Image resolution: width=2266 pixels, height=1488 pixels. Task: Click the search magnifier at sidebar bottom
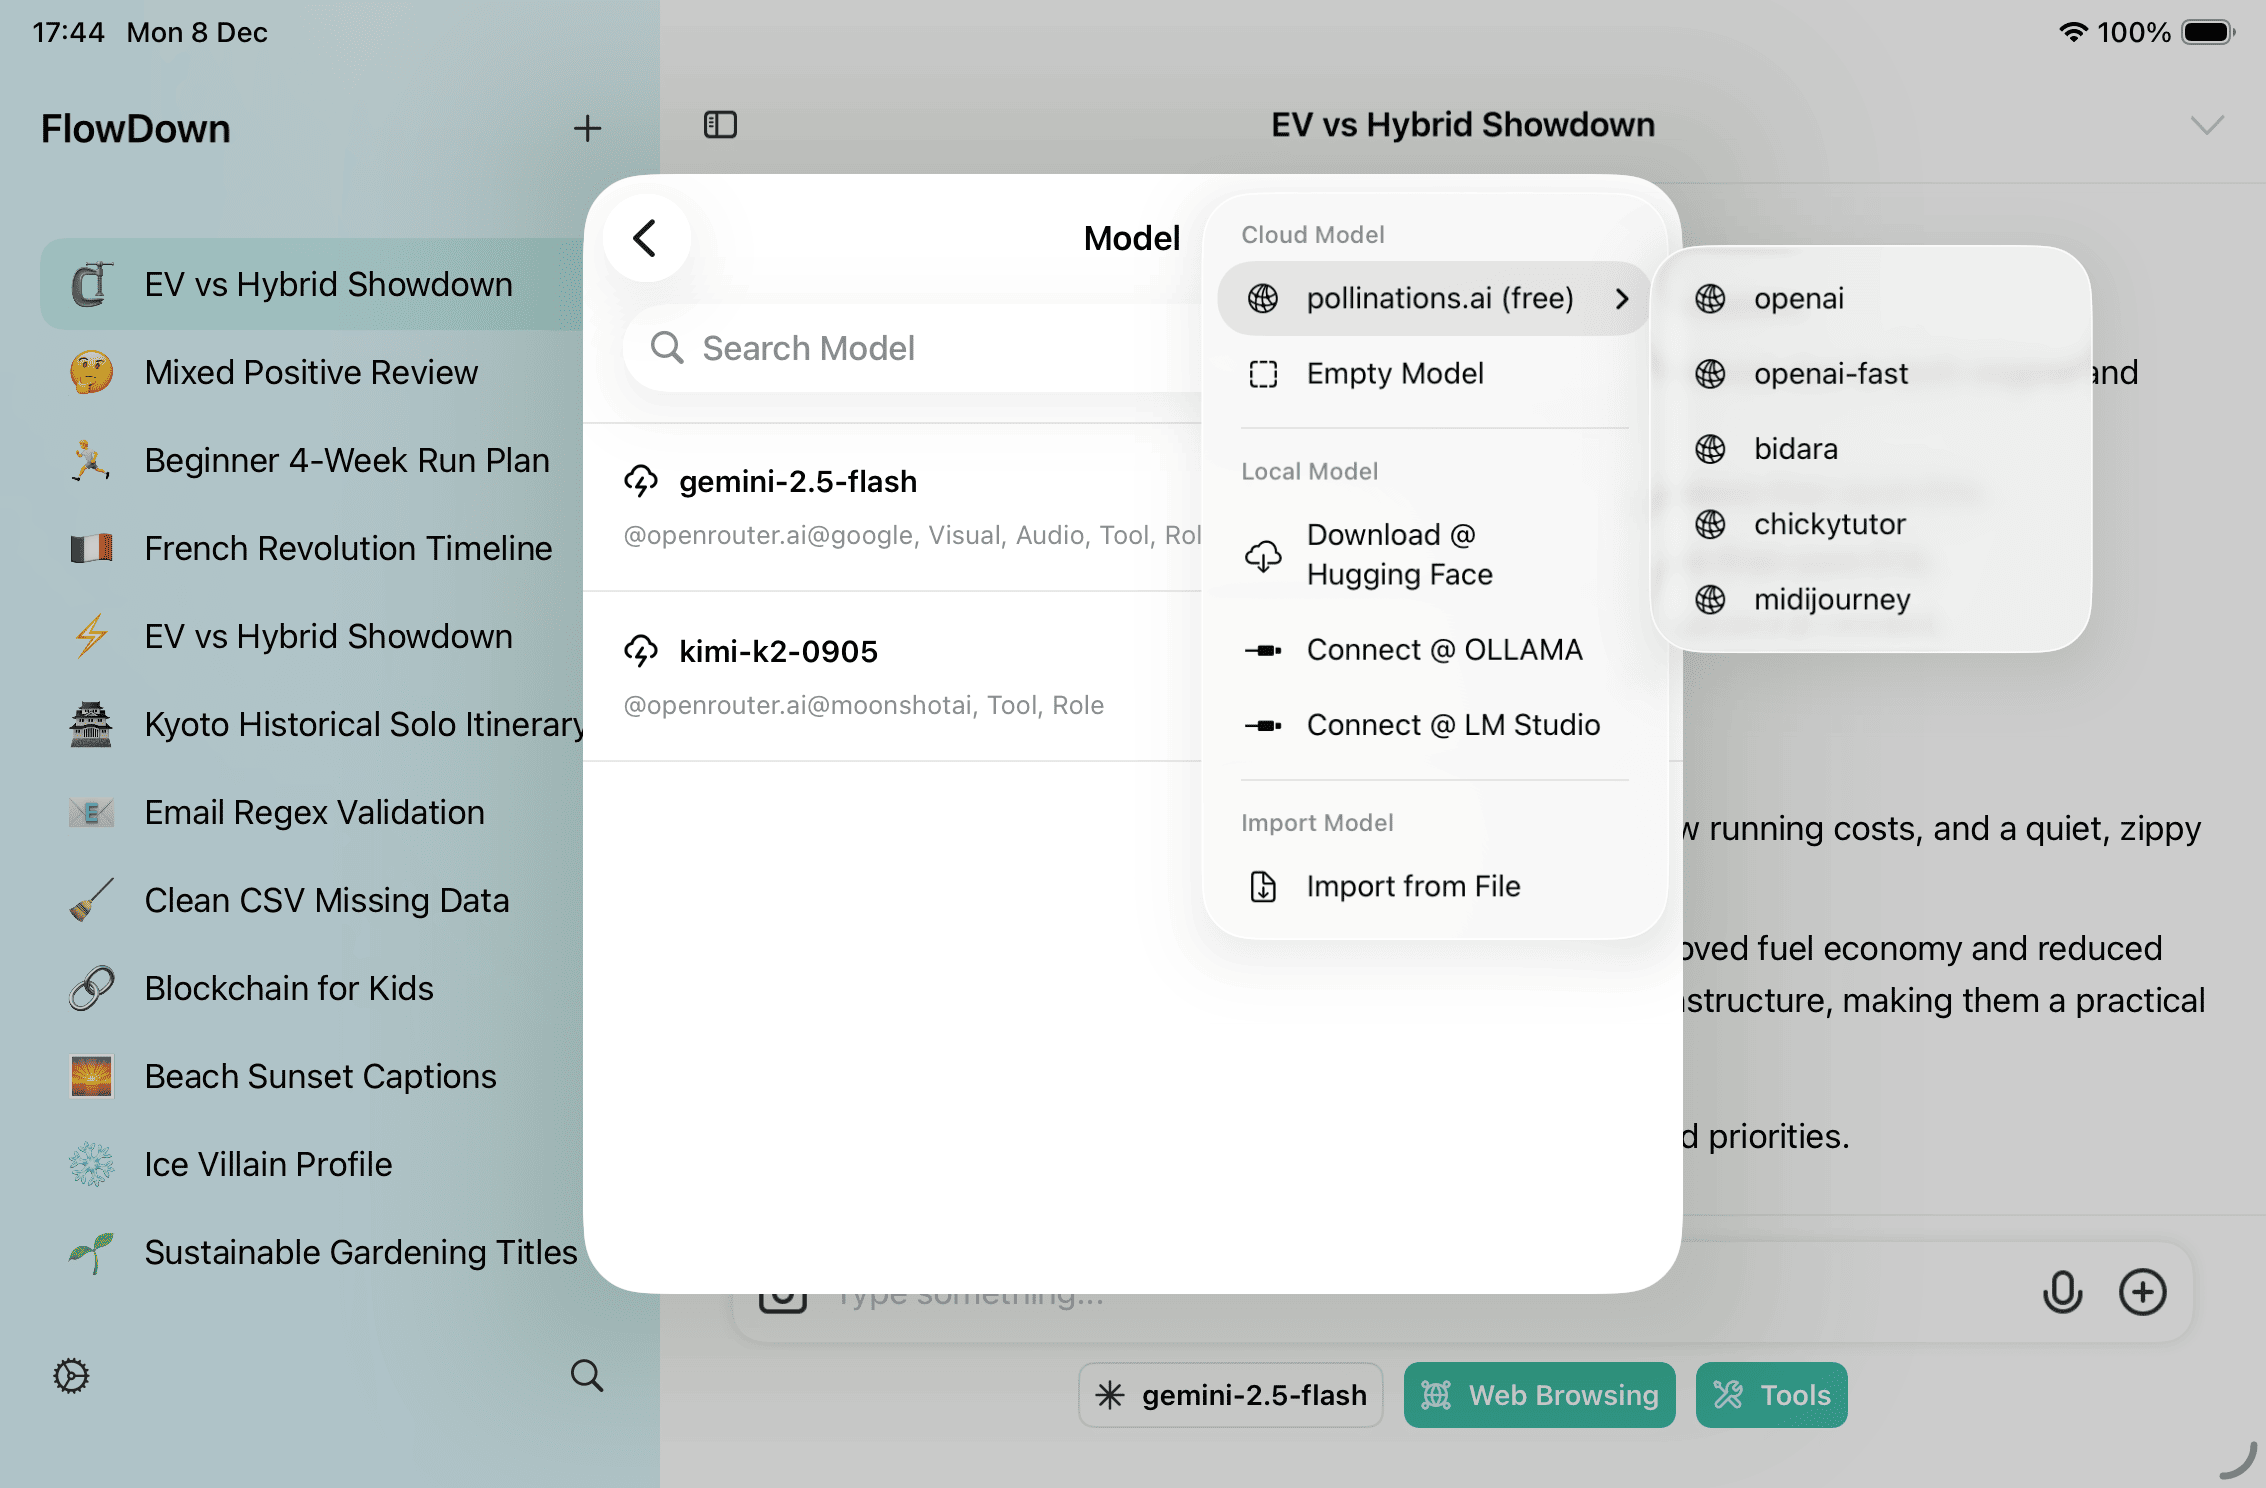point(587,1377)
